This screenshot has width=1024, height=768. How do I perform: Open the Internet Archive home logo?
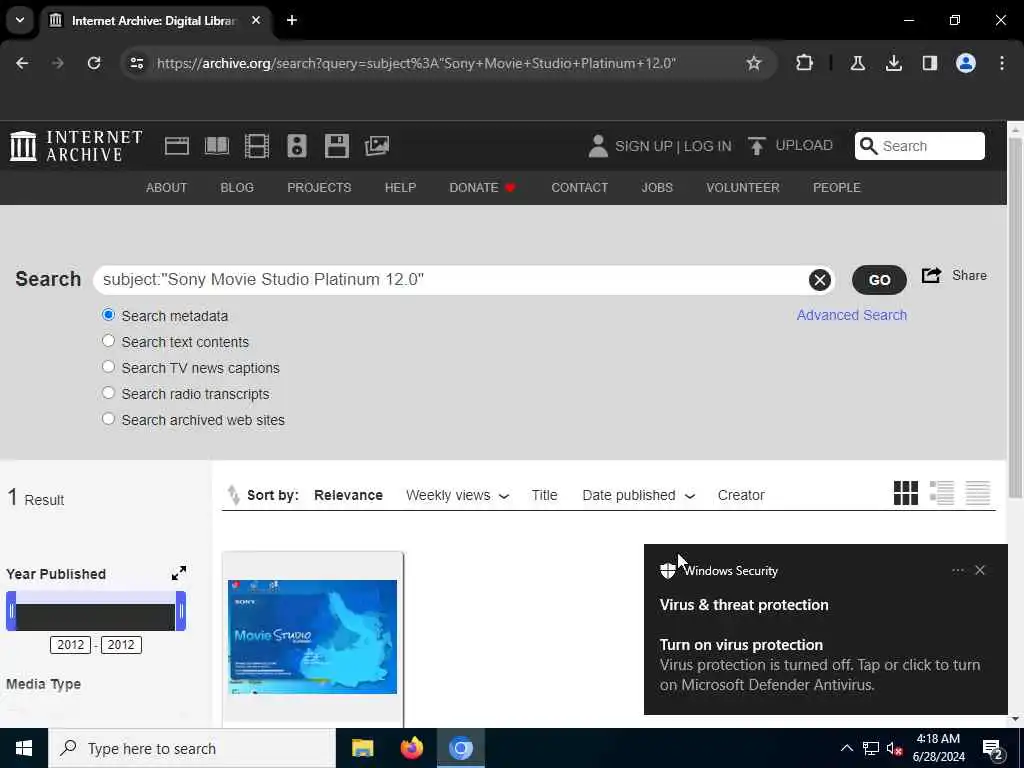(76, 146)
